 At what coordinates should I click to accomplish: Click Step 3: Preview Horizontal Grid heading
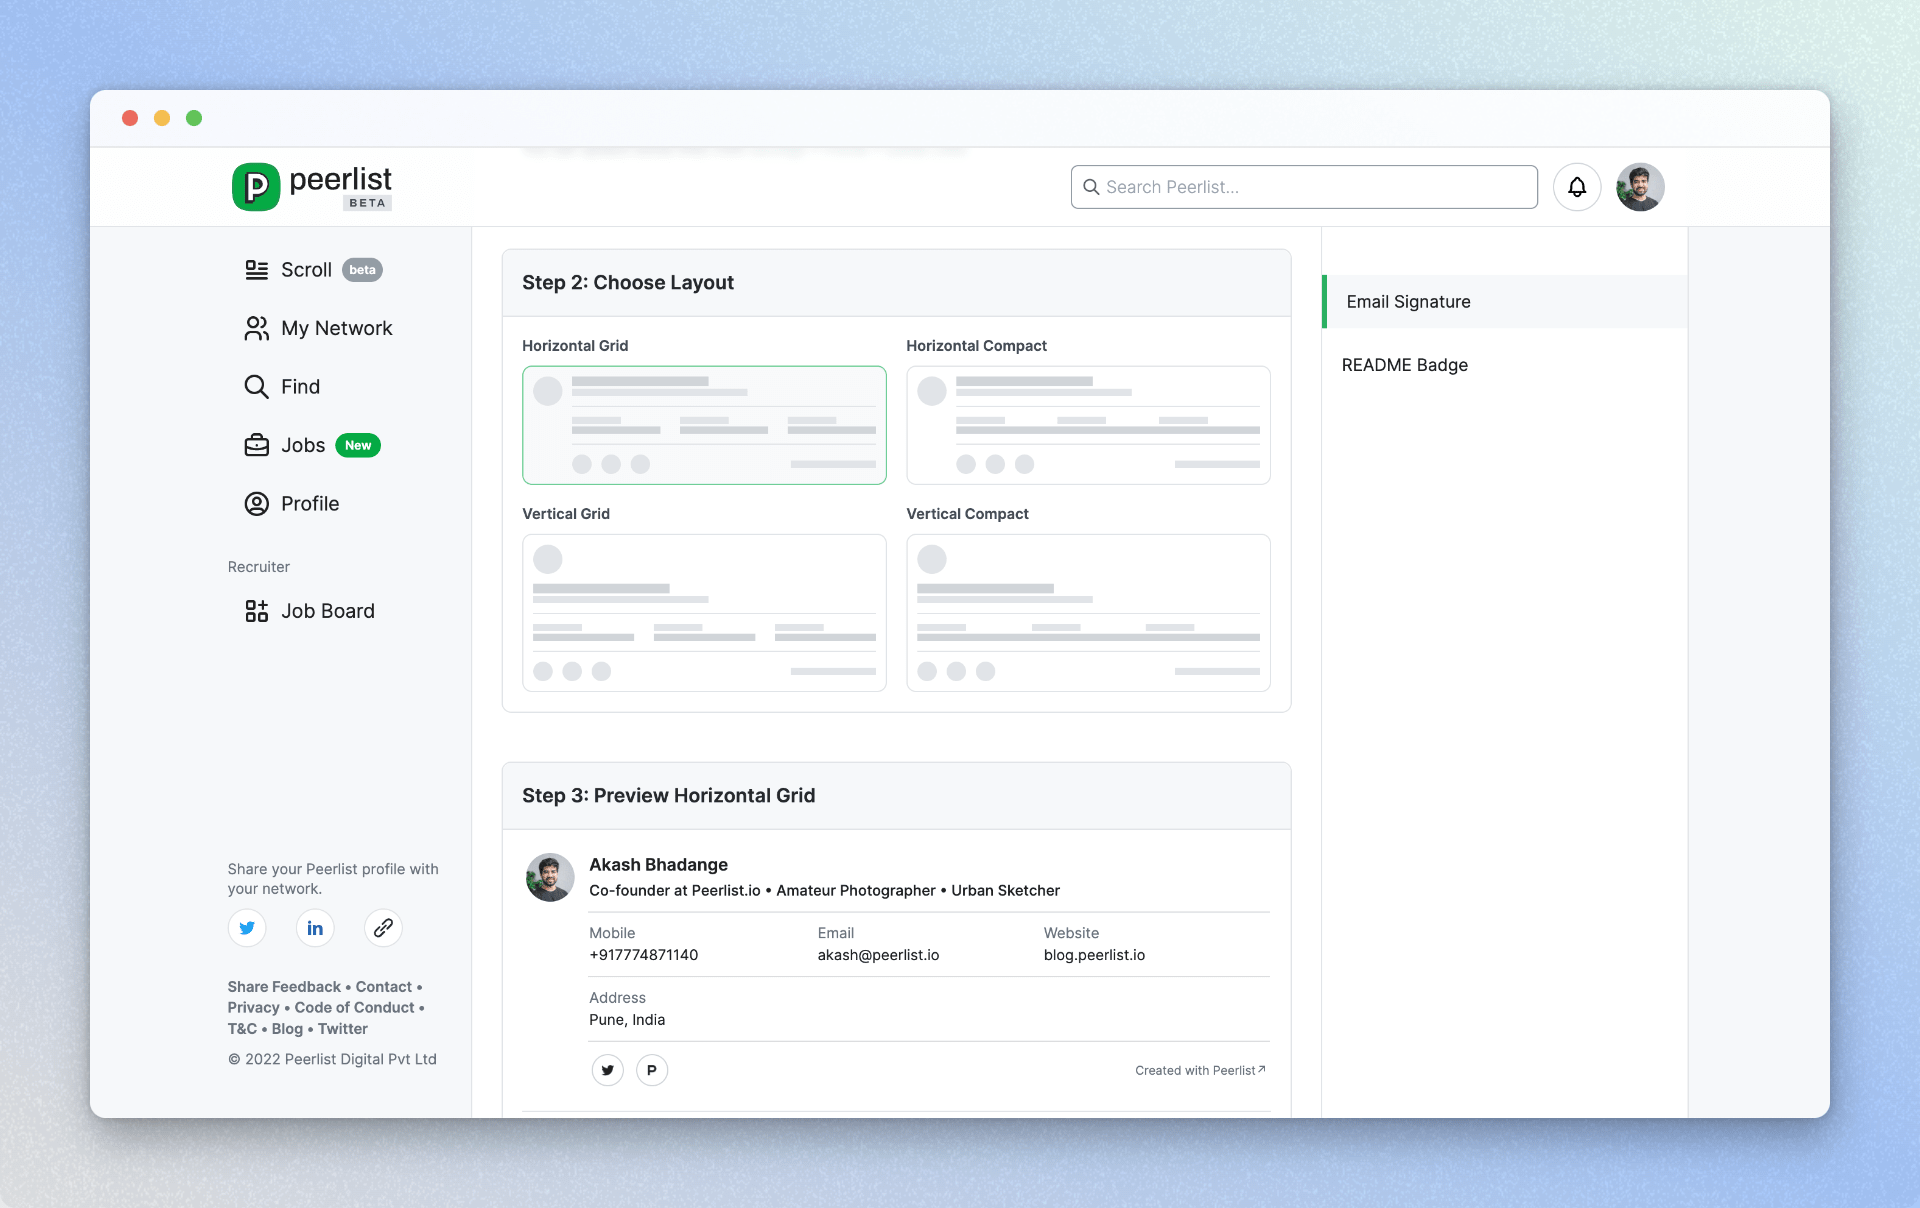tap(669, 796)
